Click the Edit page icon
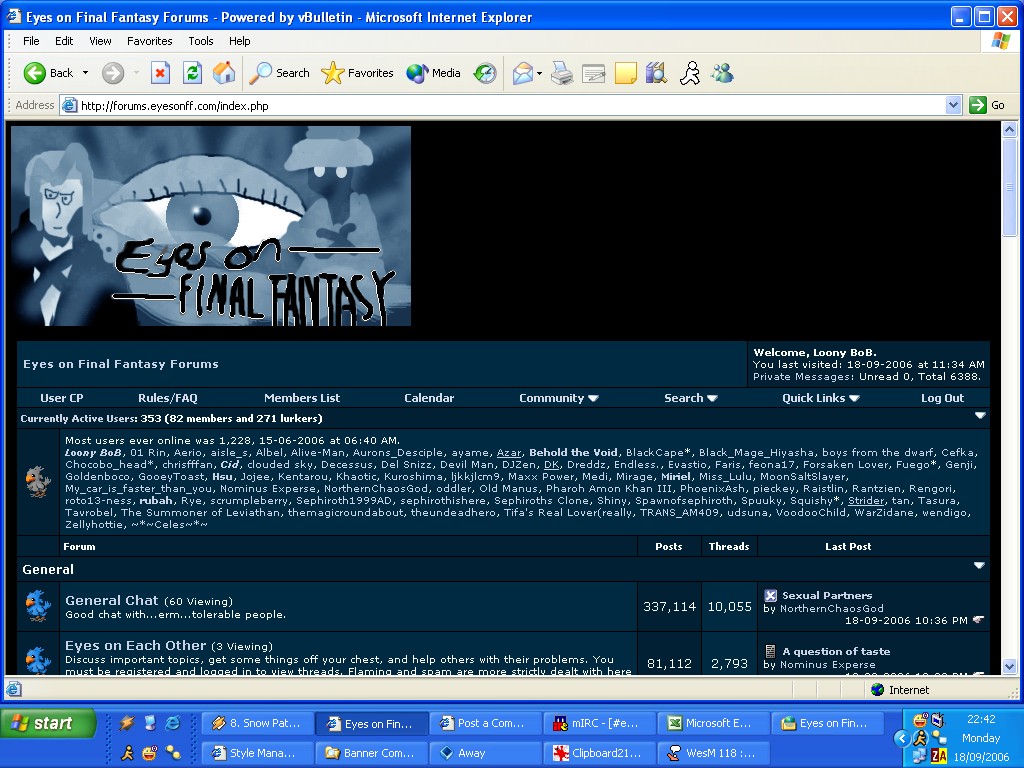 coord(593,73)
